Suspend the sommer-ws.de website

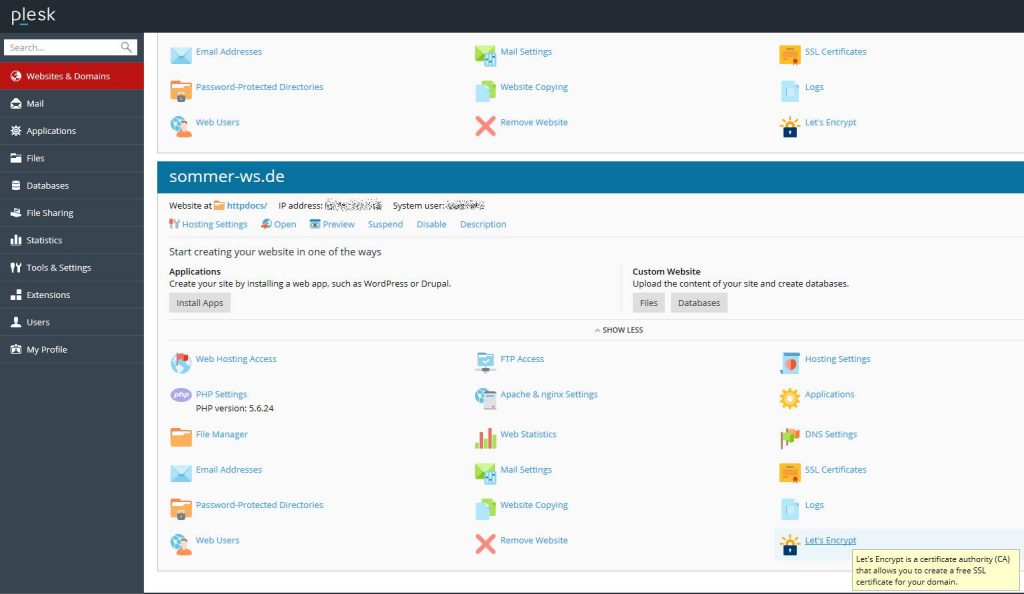click(x=385, y=224)
